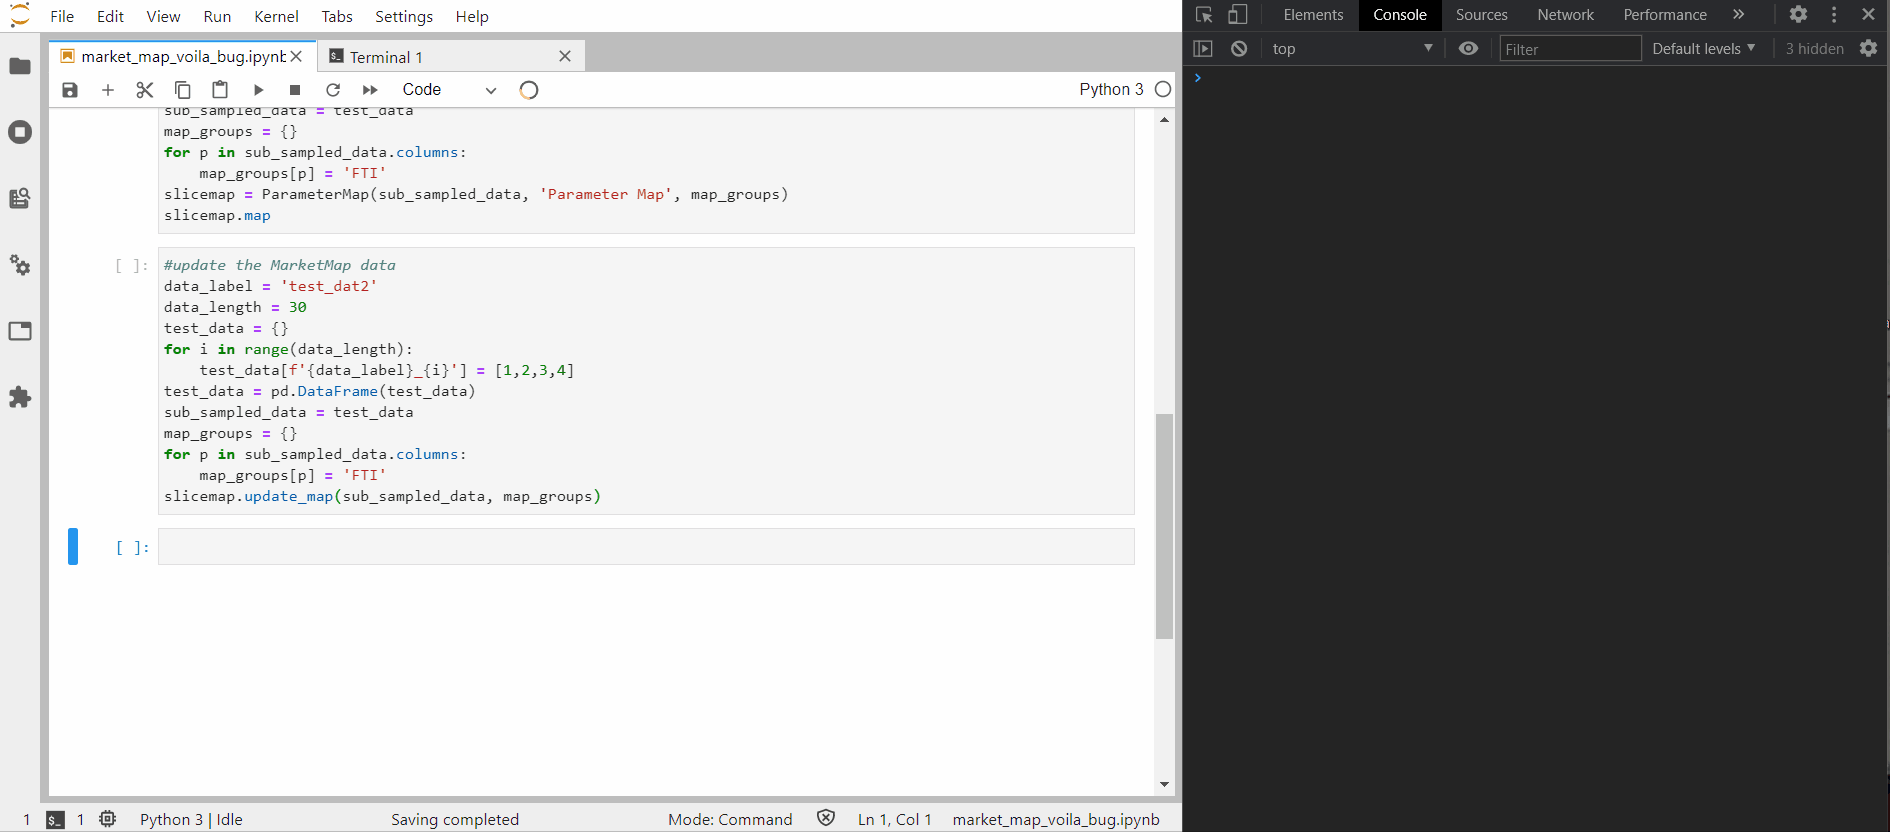Open DevTools console settings gear

[x=1868, y=49]
